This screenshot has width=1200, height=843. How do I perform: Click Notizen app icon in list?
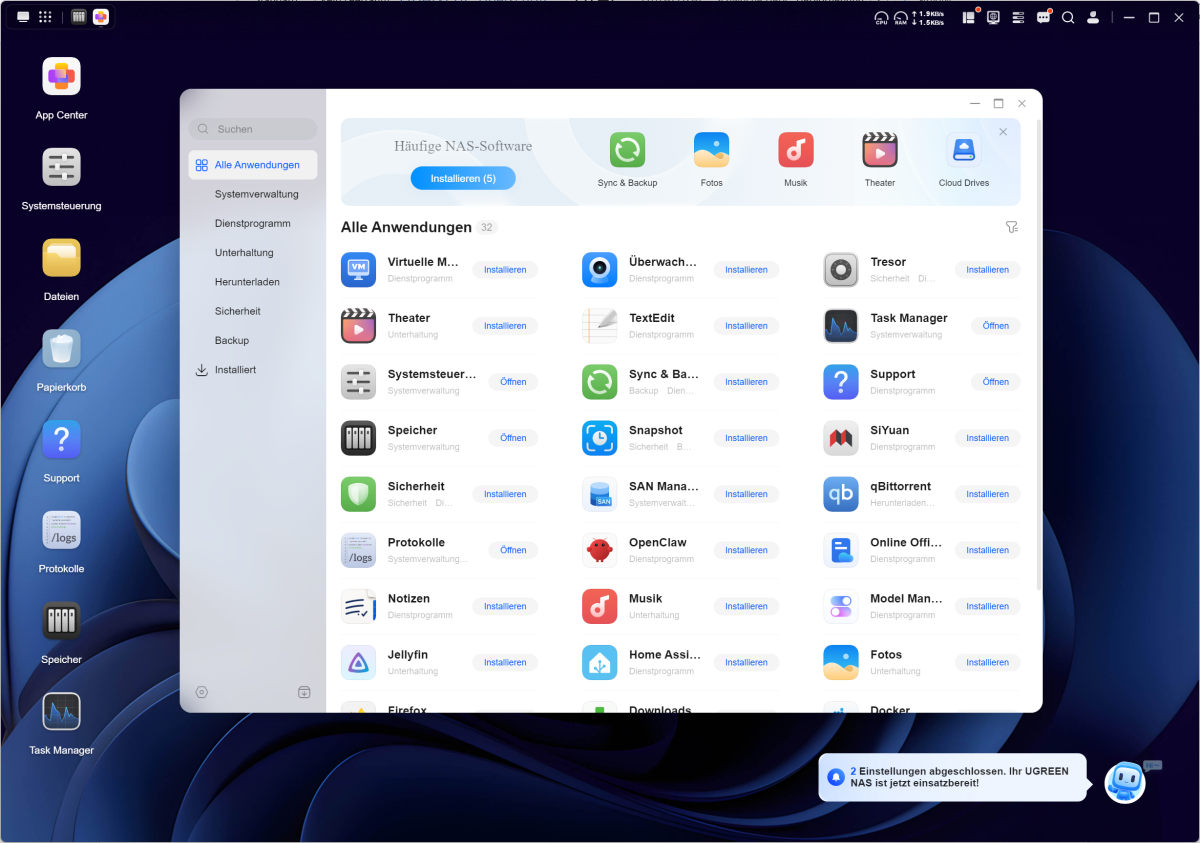pos(358,606)
